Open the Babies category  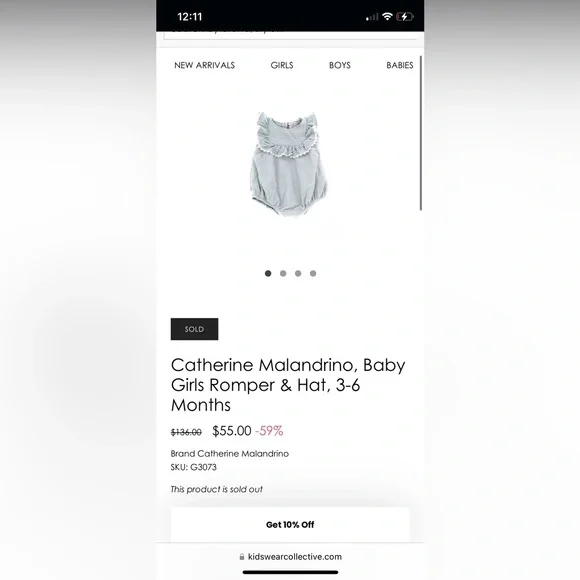[x=399, y=65]
